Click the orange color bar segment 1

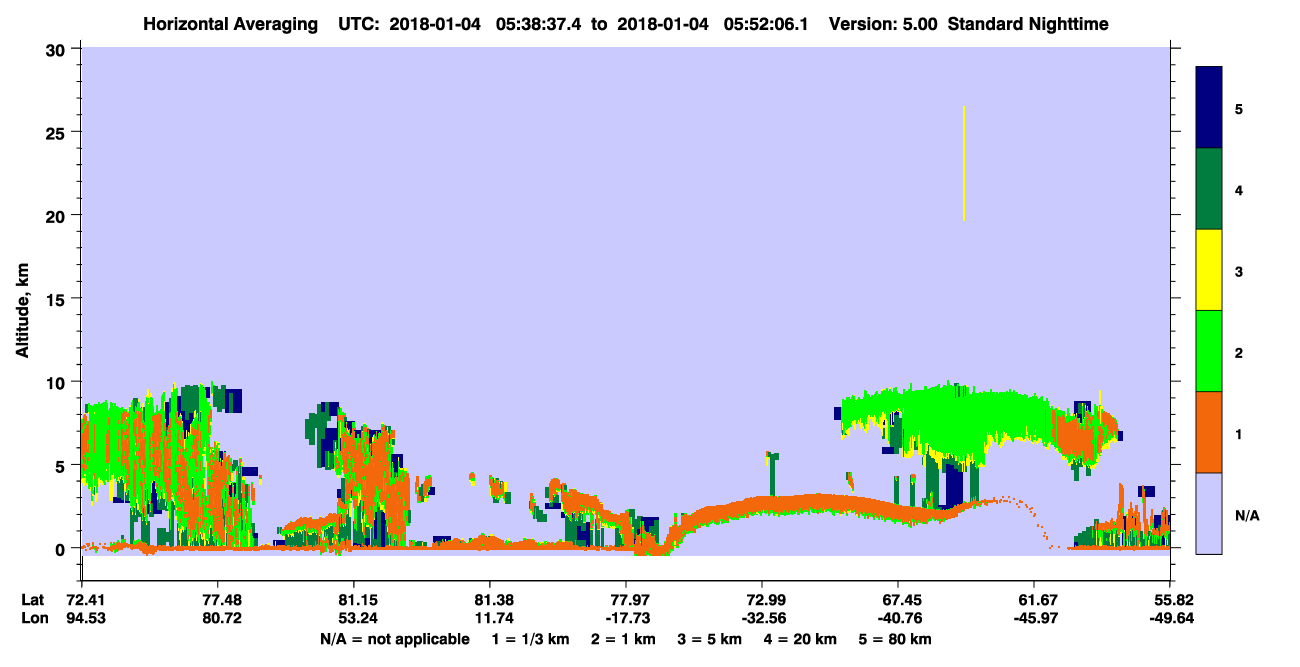click(1209, 432)
